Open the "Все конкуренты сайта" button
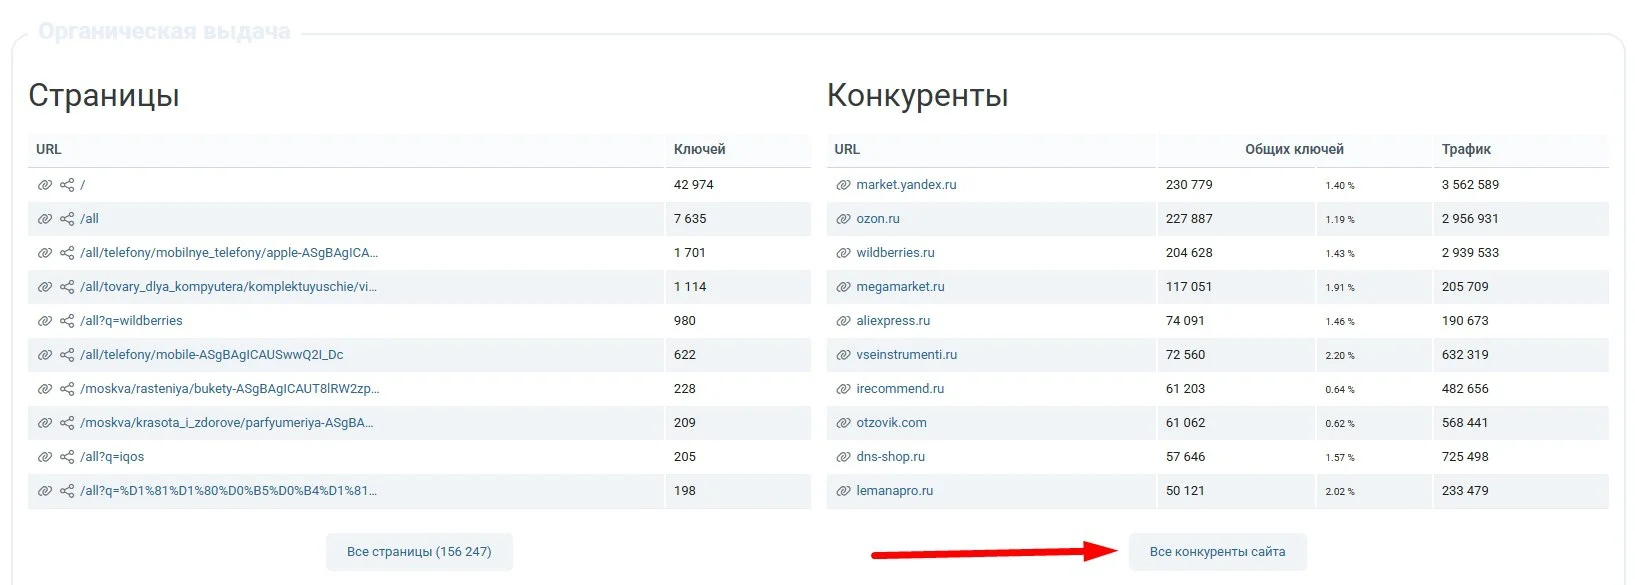This screenshot has height=585, width=1635. coord(1217,552)
